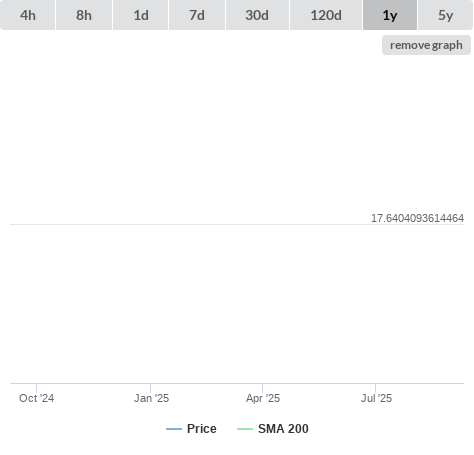Image resolution: width=474 pixels, height=455 pixels.
Task: Click the active 1y range tab
Action: pyautogui.click(x=390, y=15)
